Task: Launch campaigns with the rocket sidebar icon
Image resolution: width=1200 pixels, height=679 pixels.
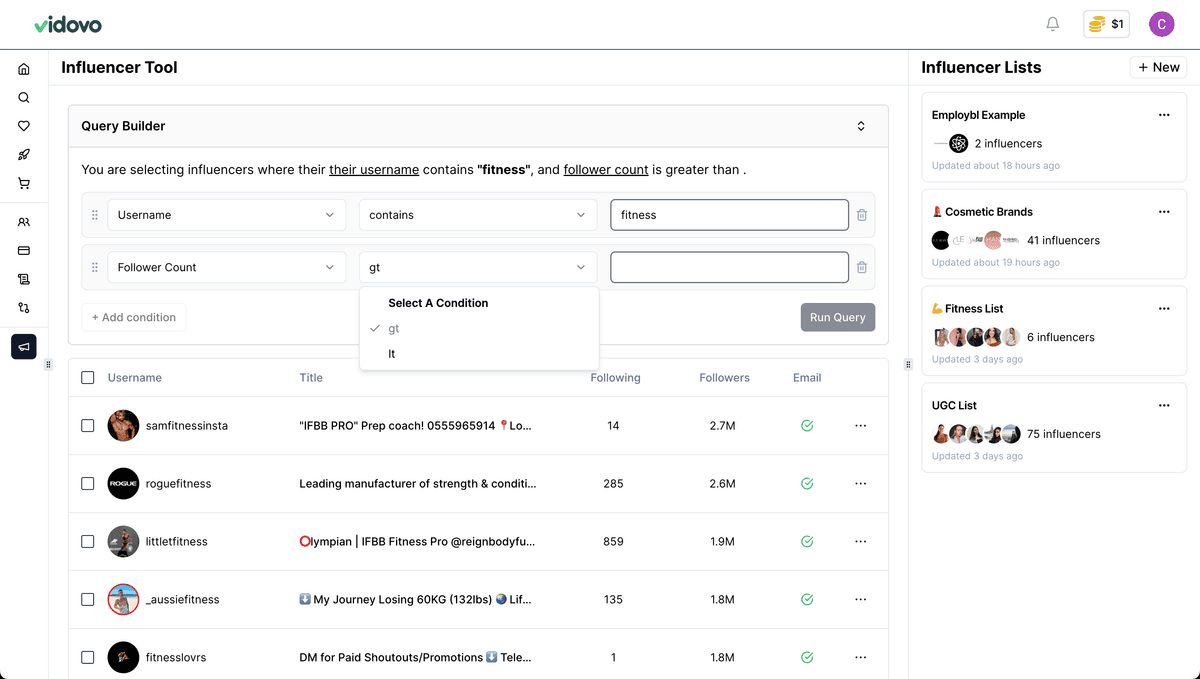Action: (x=24, y=154)
